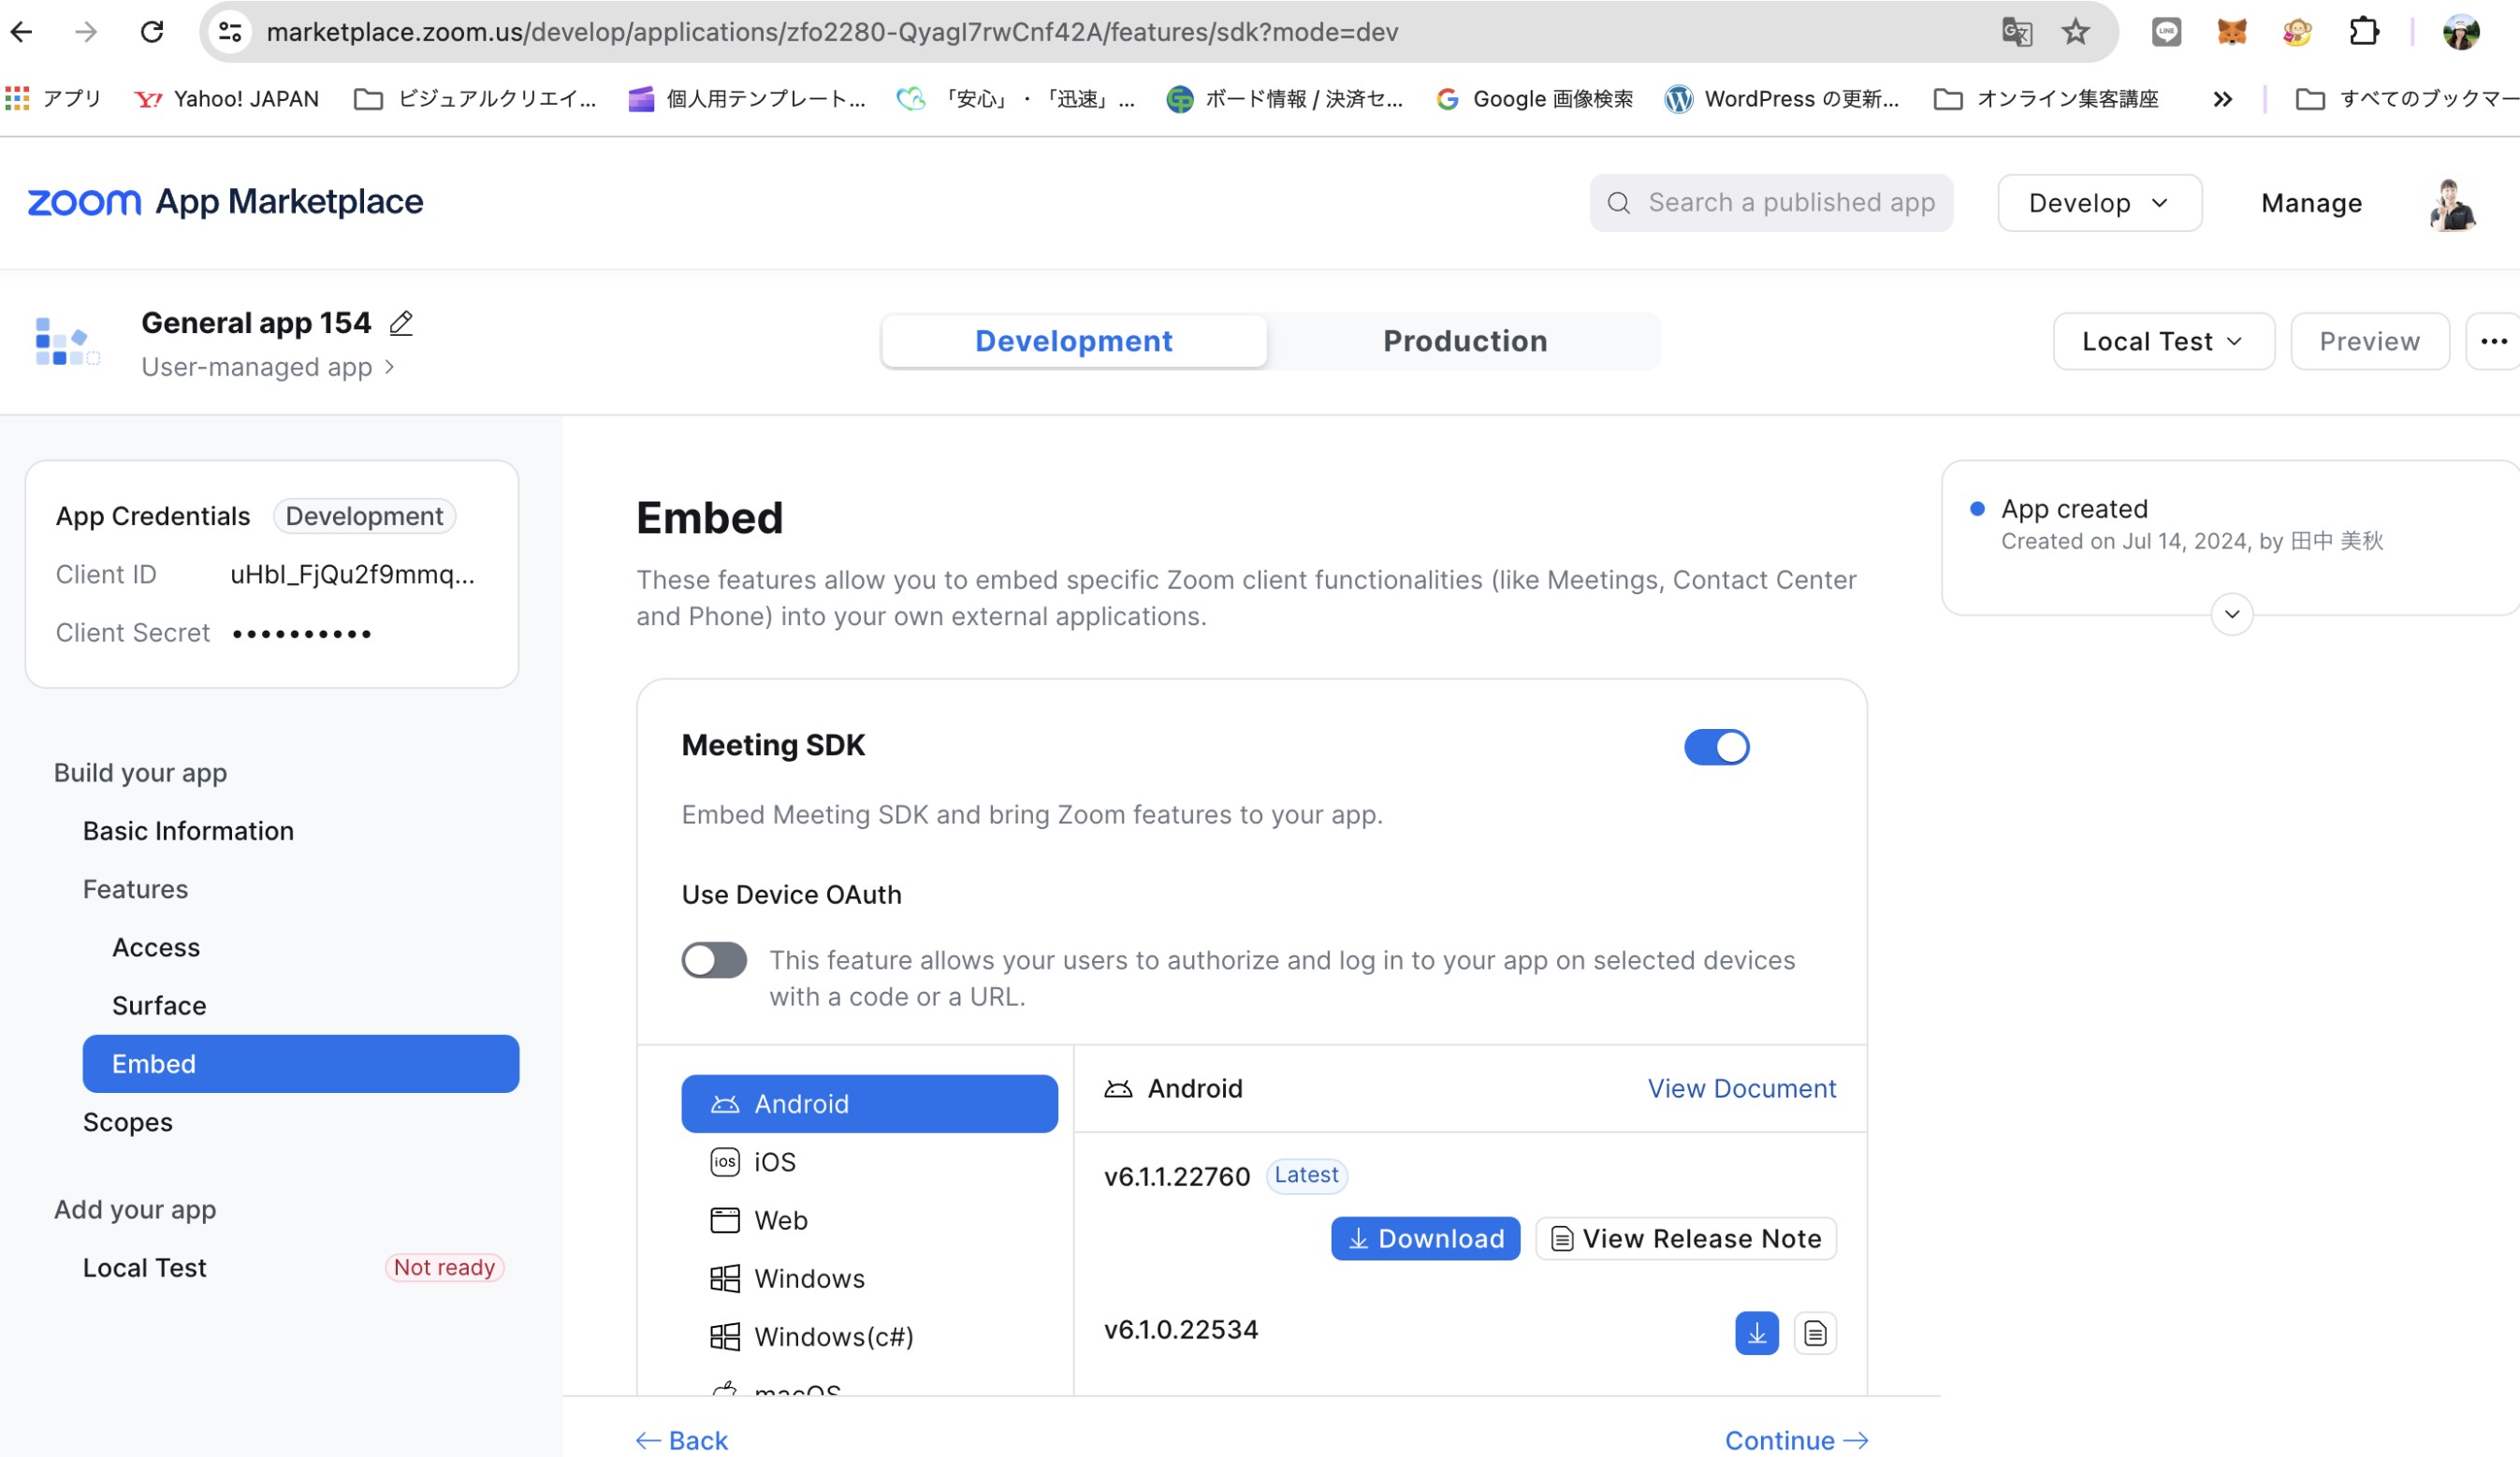The image size is (2520, 1457).
Task: Go Back to previous step
Action: tap(682, 1440)
